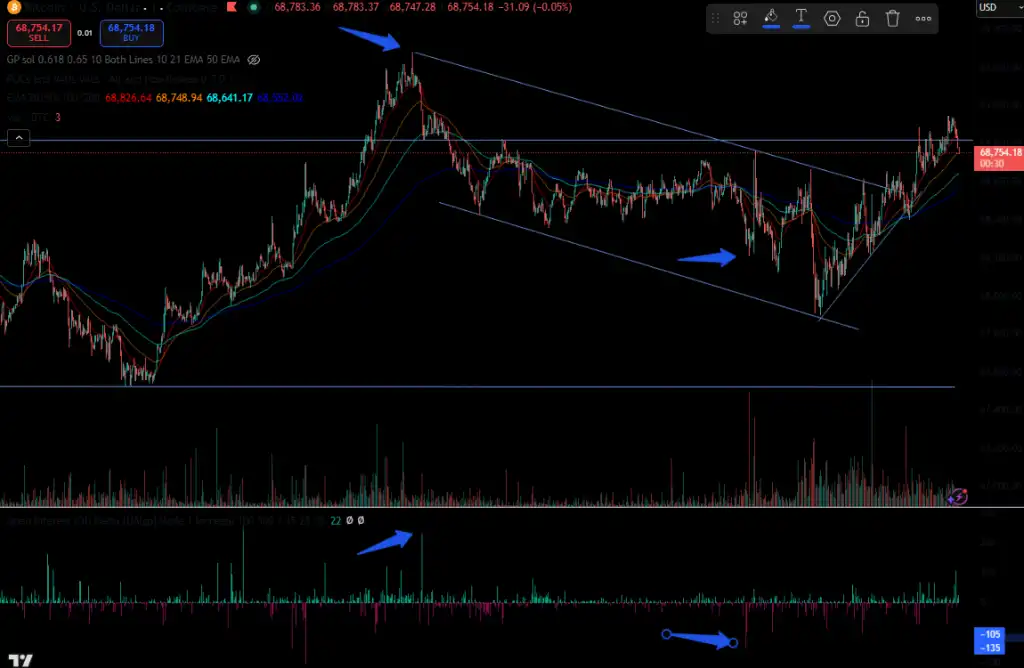Toggle the second slash-circle icon on the delta indicator
Image resolution: width=1024 pixels, height=668 pixels.
coord(361,520)
